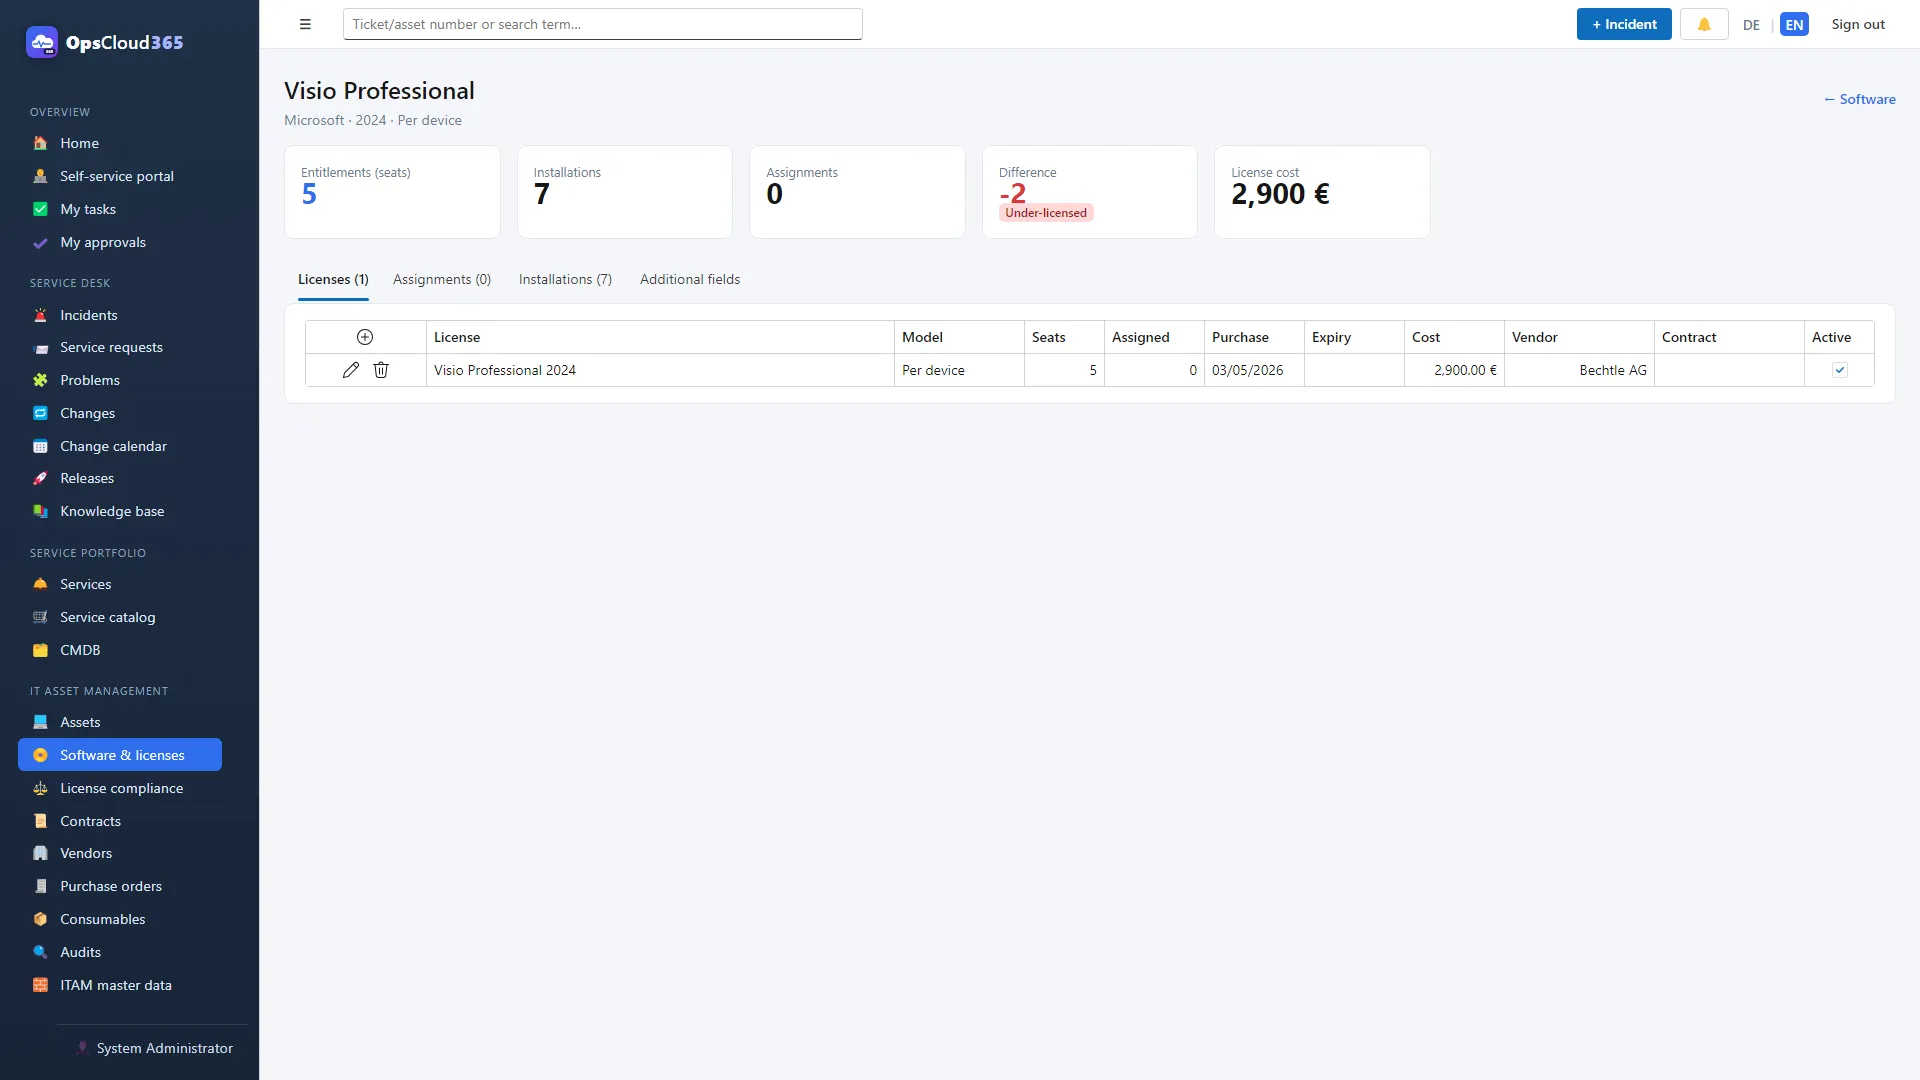Open the notifications bell

click(x=1704, y=24)
